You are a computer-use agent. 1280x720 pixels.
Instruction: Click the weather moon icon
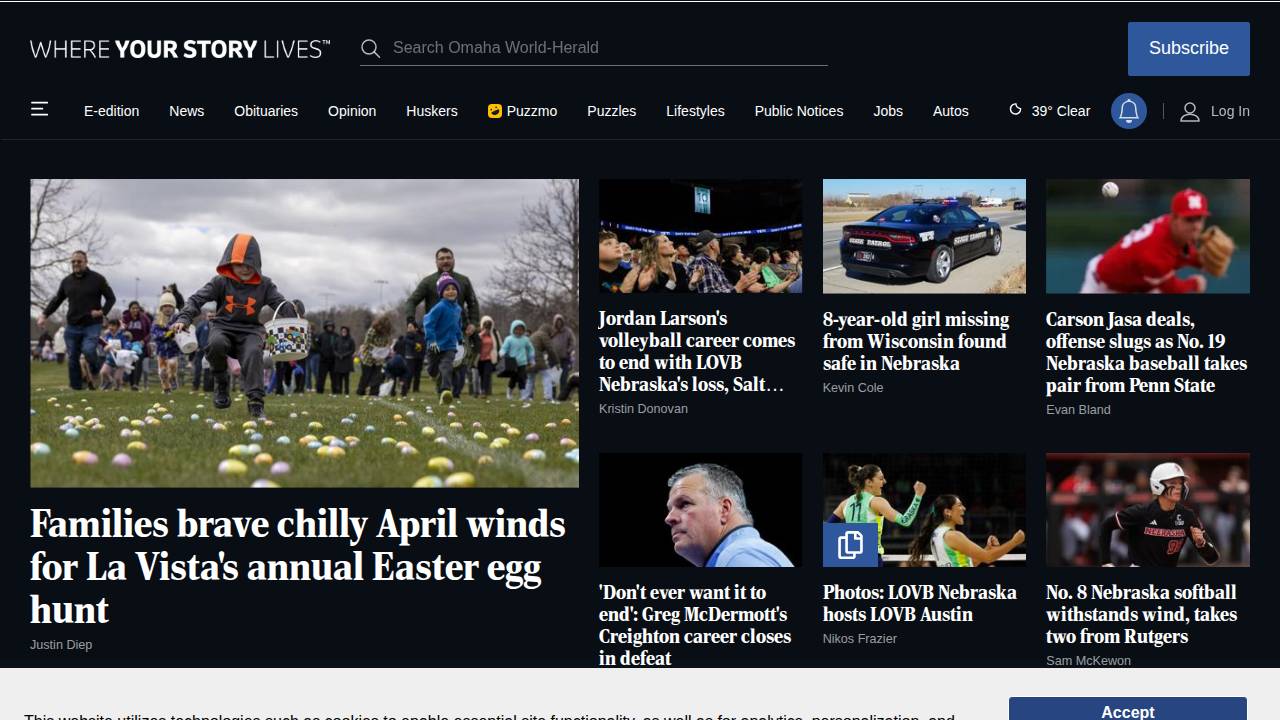[x=1016, y=110]
